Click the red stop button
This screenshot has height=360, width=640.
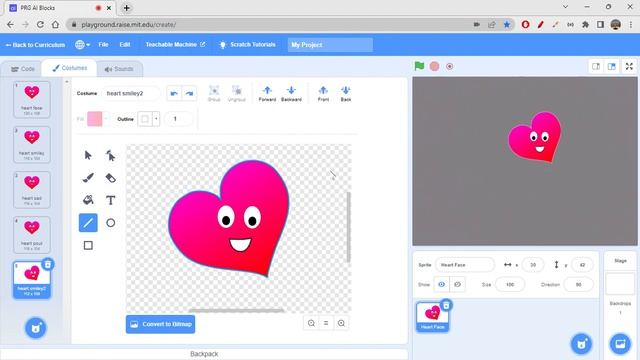(434, 66)
